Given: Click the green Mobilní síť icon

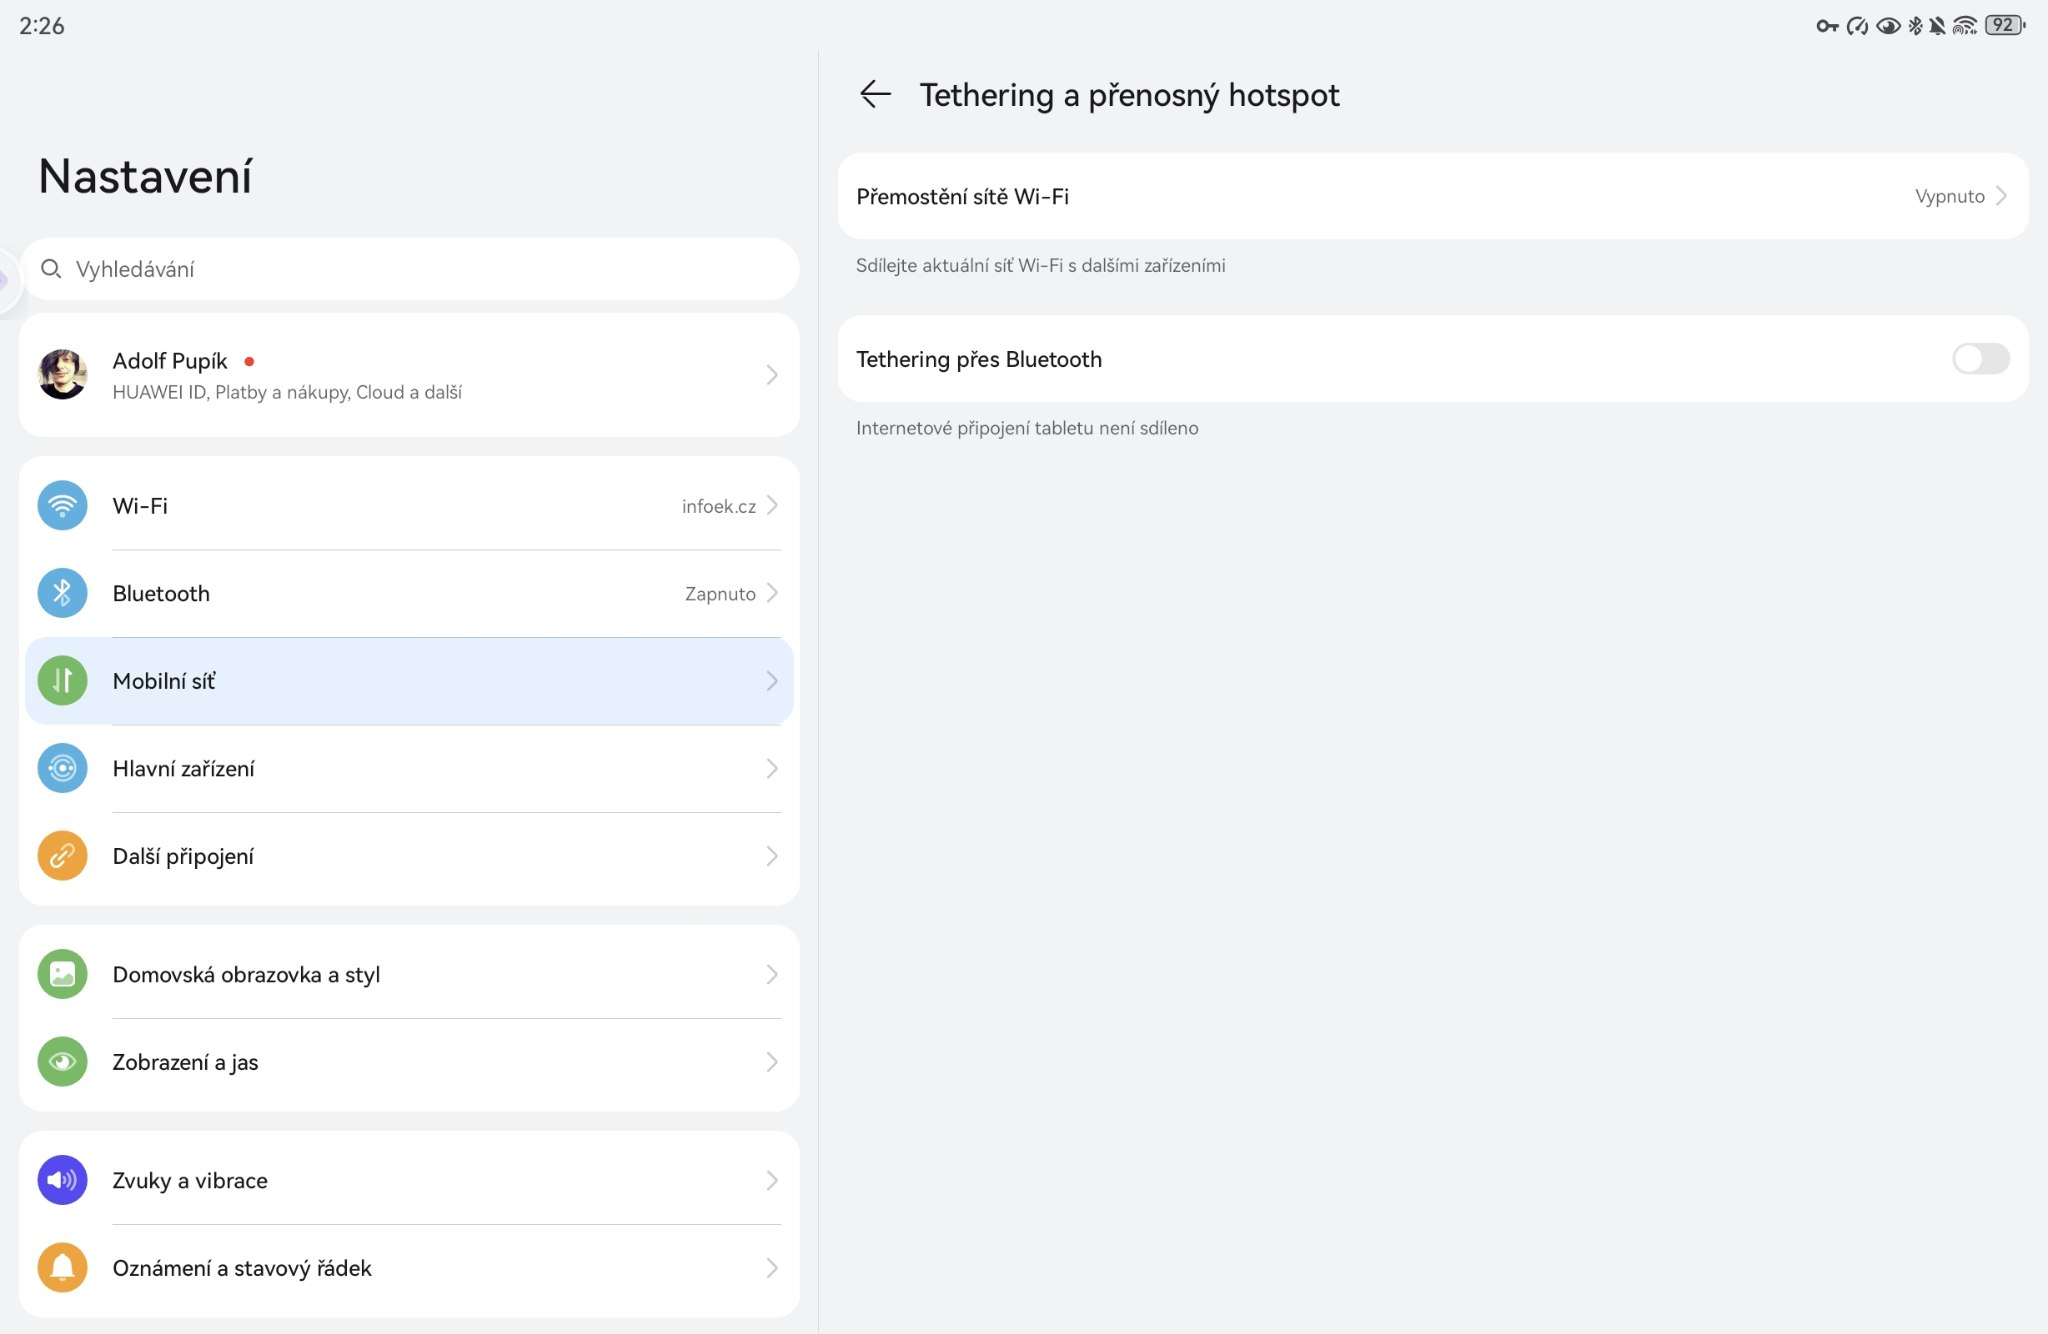Looking at the screenshot, I should (62, 681).
